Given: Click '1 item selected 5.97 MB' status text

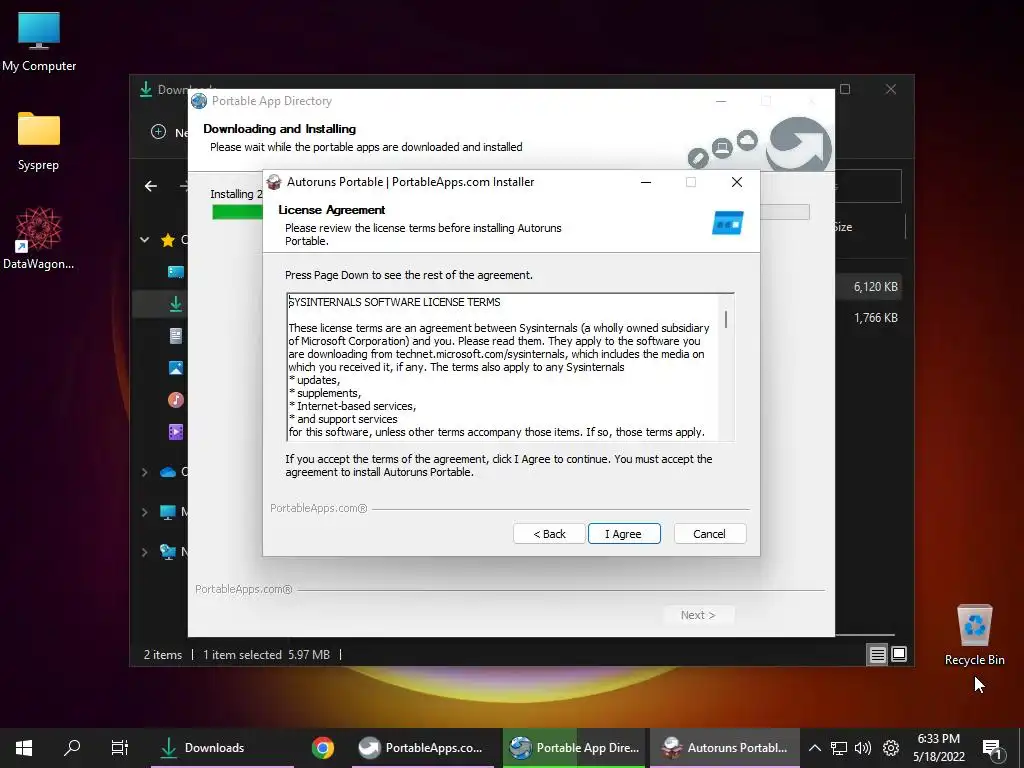Looking at the screenshot, I should 266,654.
